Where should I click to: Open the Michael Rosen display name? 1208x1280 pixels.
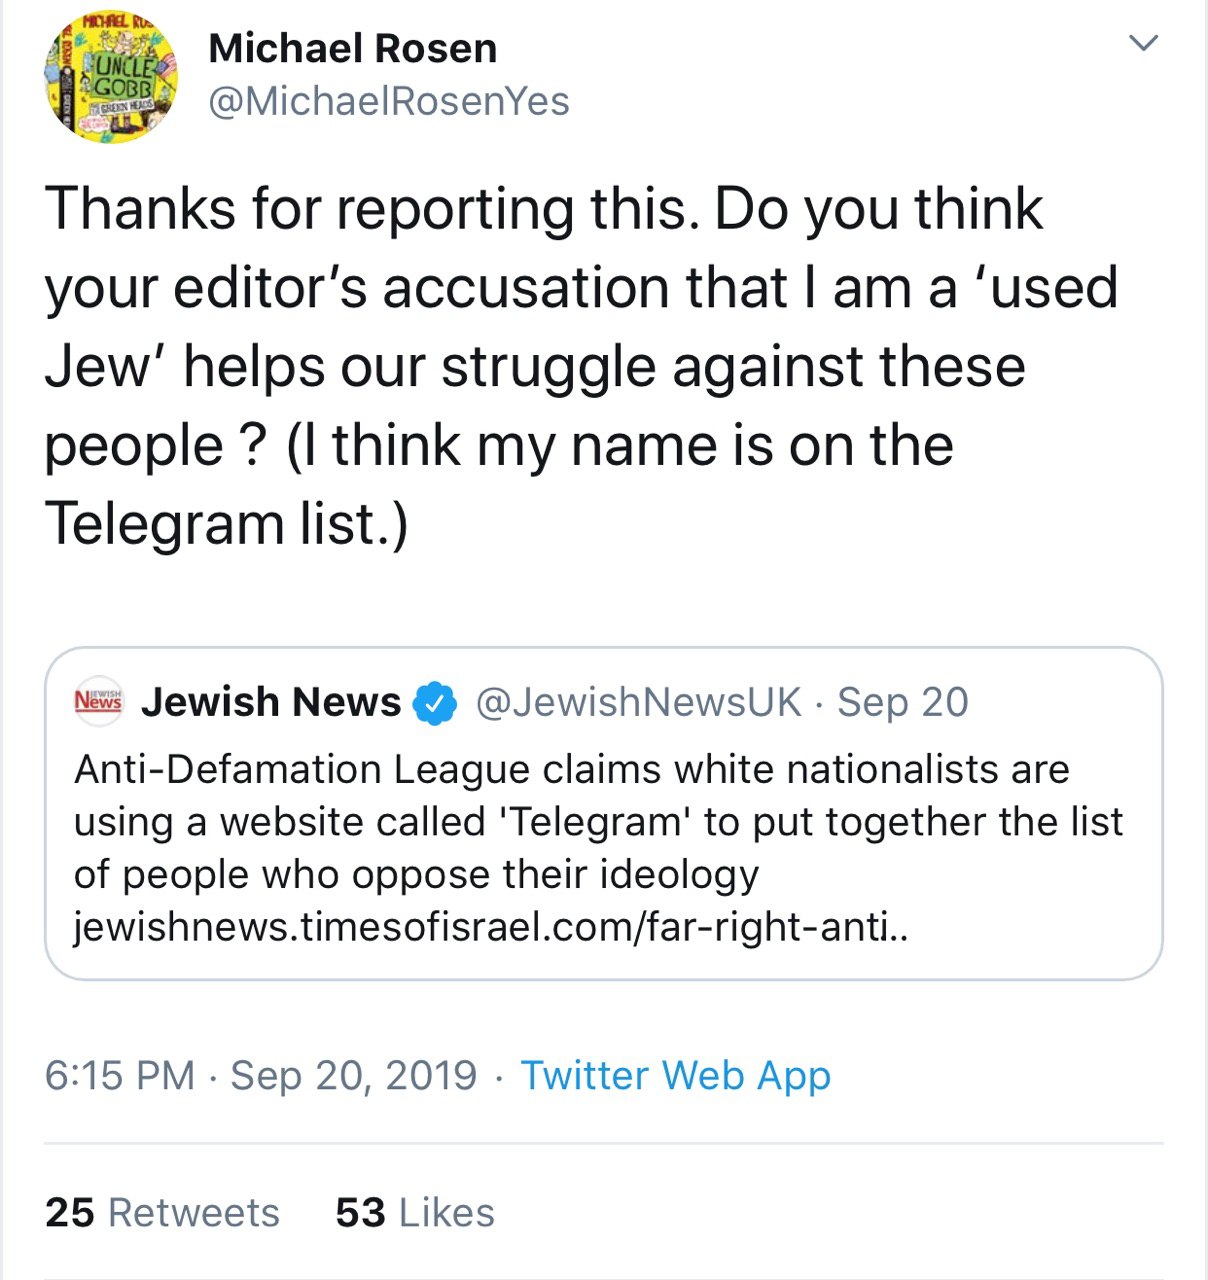coord(352,48)
